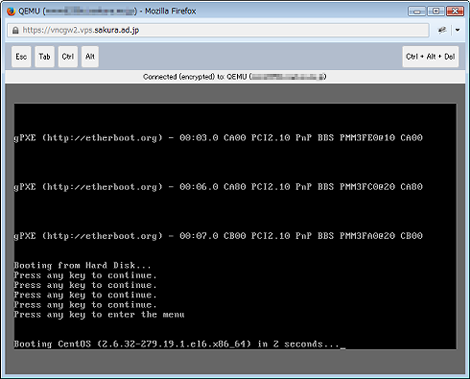The height and width of the screenshot is (379, 470).
Task: Send the Esc key to the console
Action: click(21, 57)
